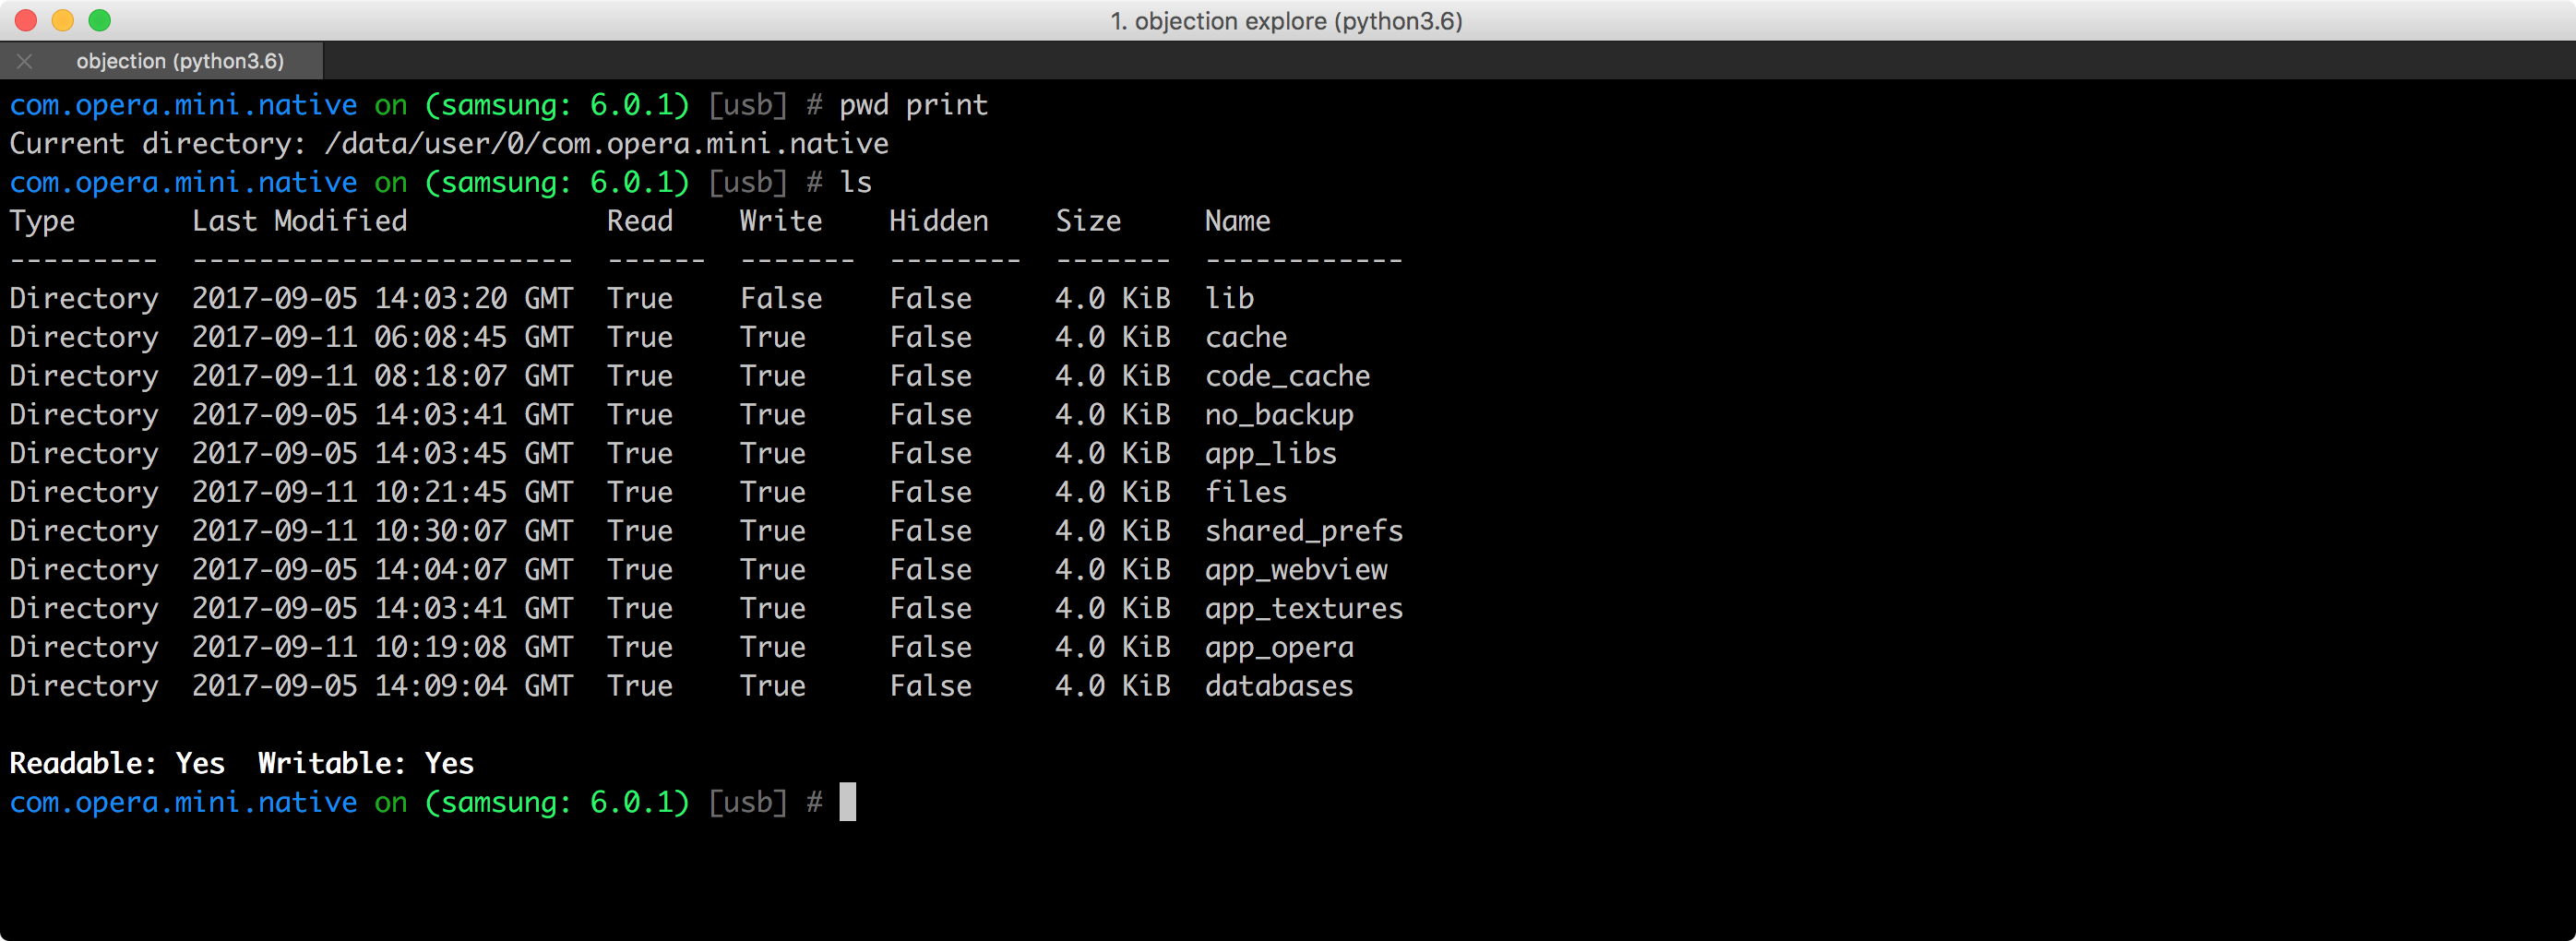Screen dimensions: 2576x941
Task: Click the timestamp 2017-09-05 14:03:20 GMT
Action: pyautogui.click(x=383, y=298)
